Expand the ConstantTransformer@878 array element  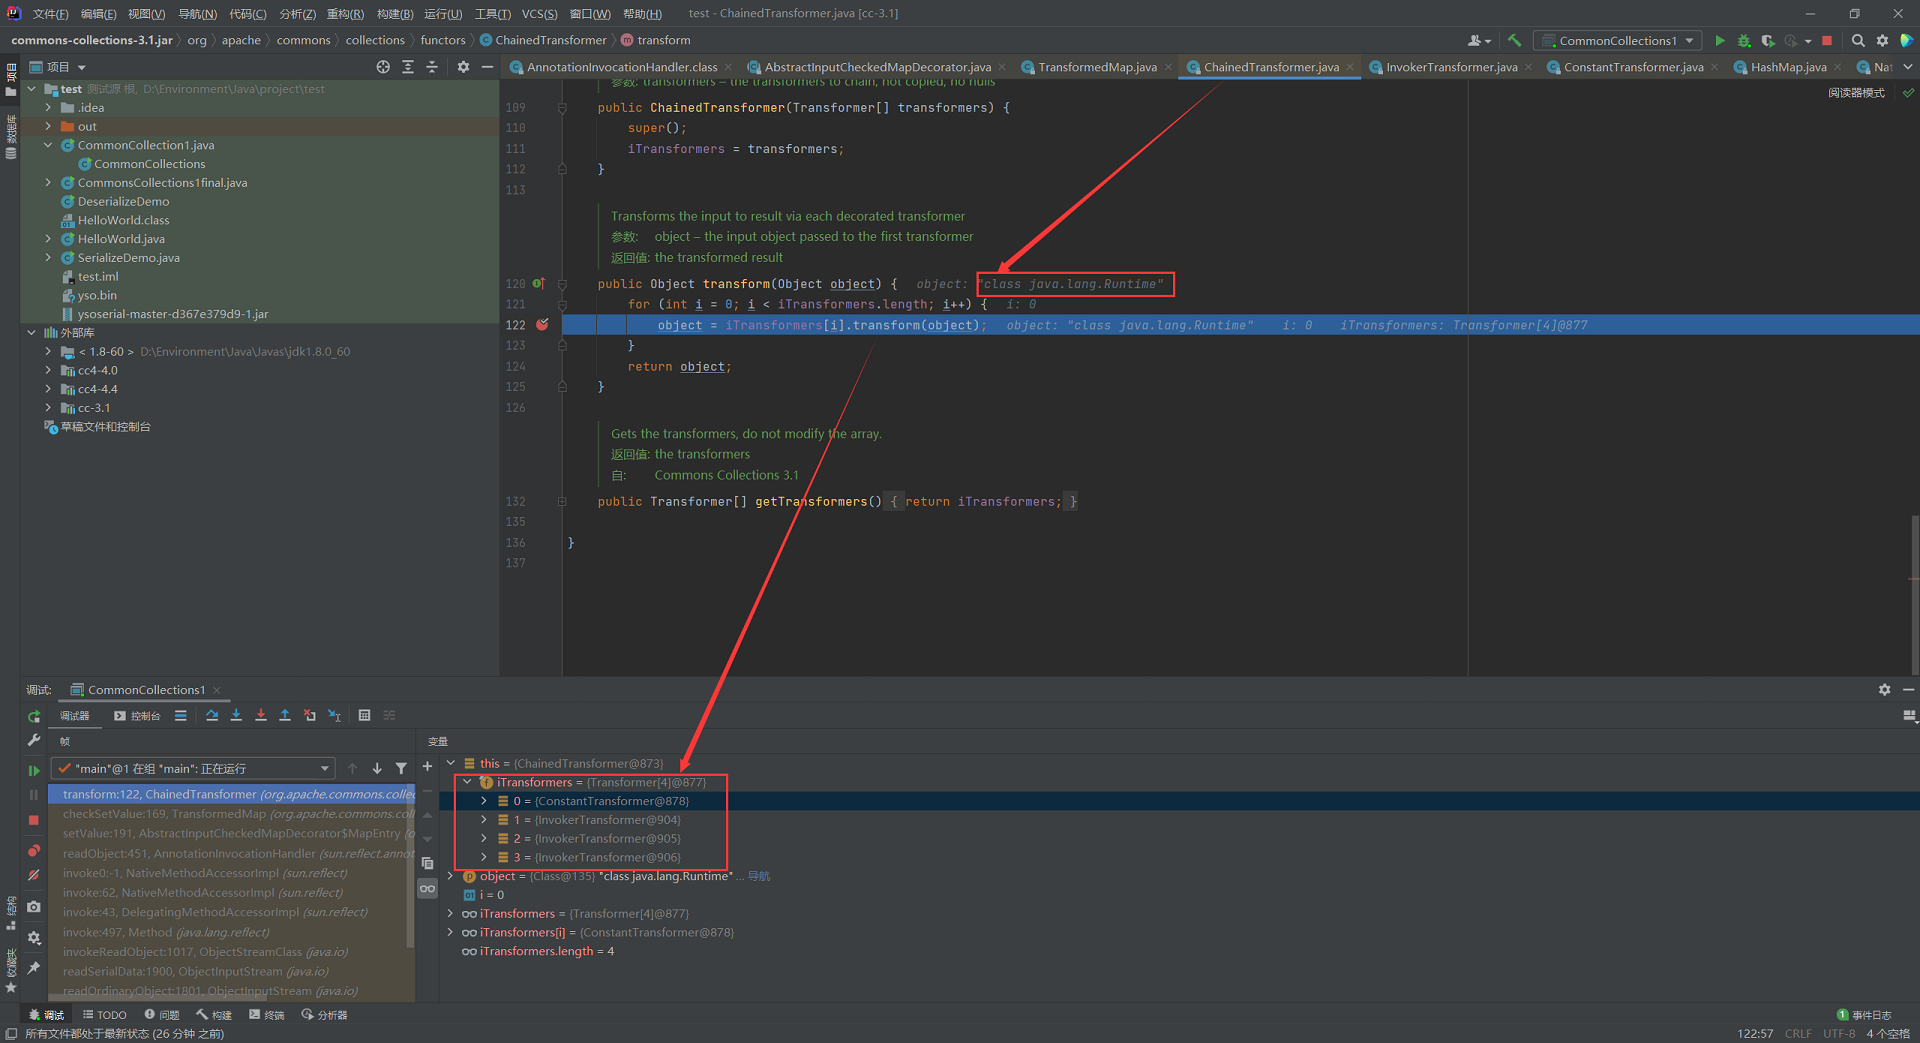click(x=484, y=801)
